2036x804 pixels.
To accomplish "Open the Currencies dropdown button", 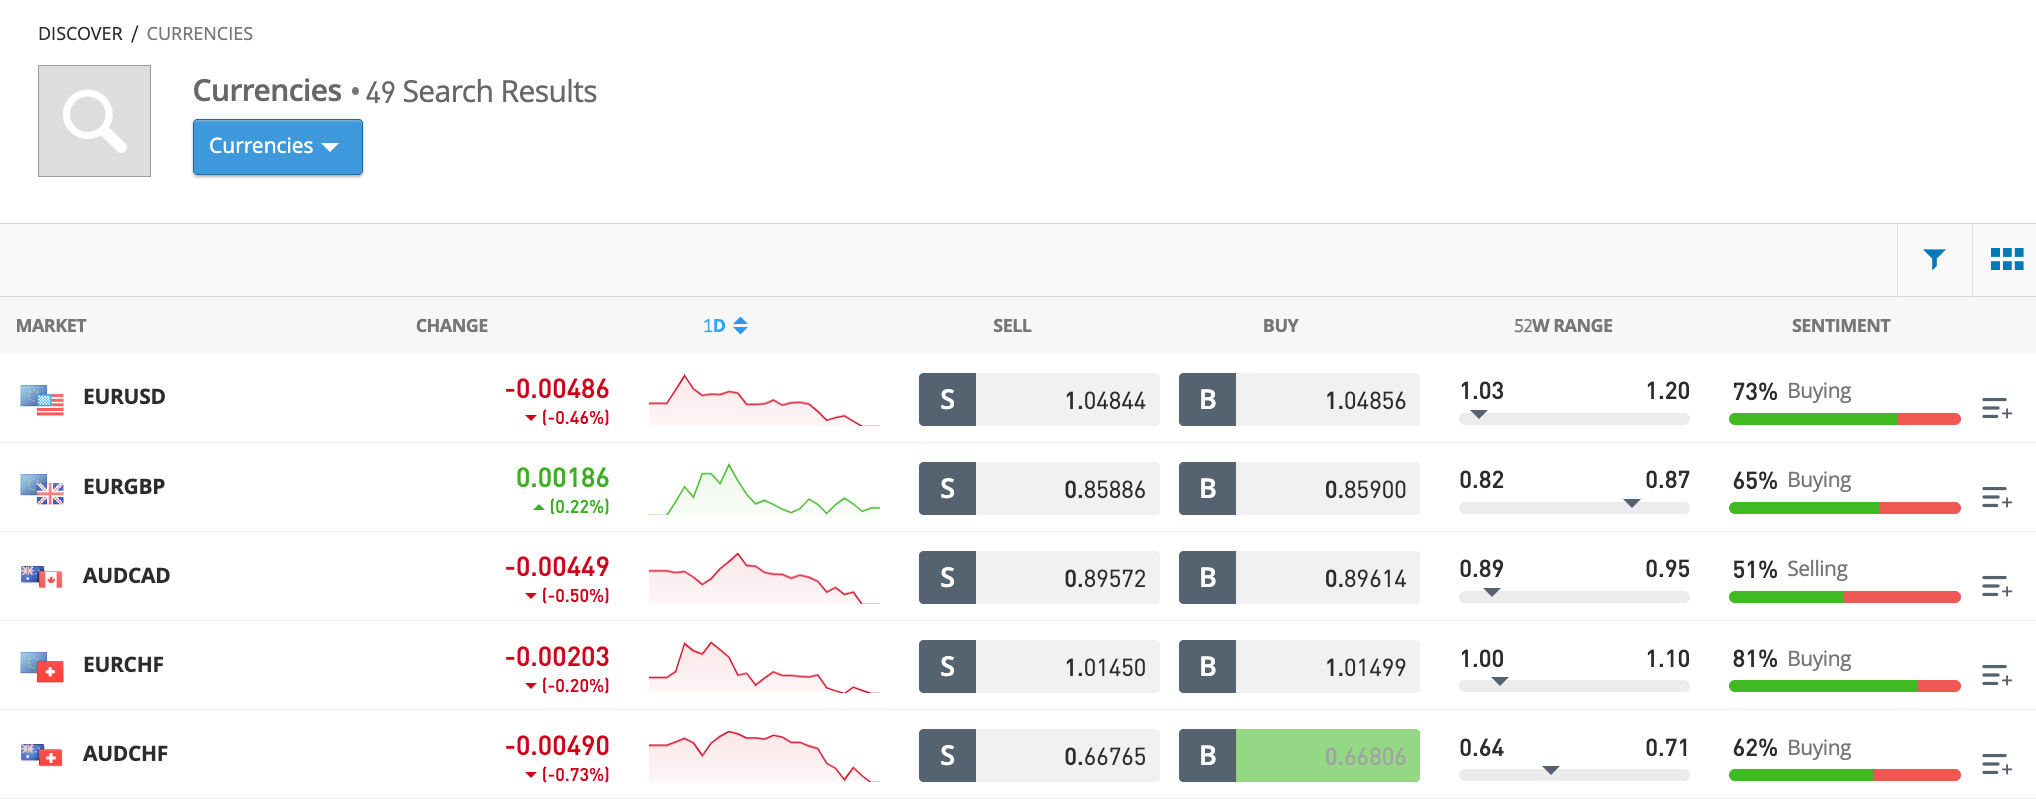I will point(278,147).
